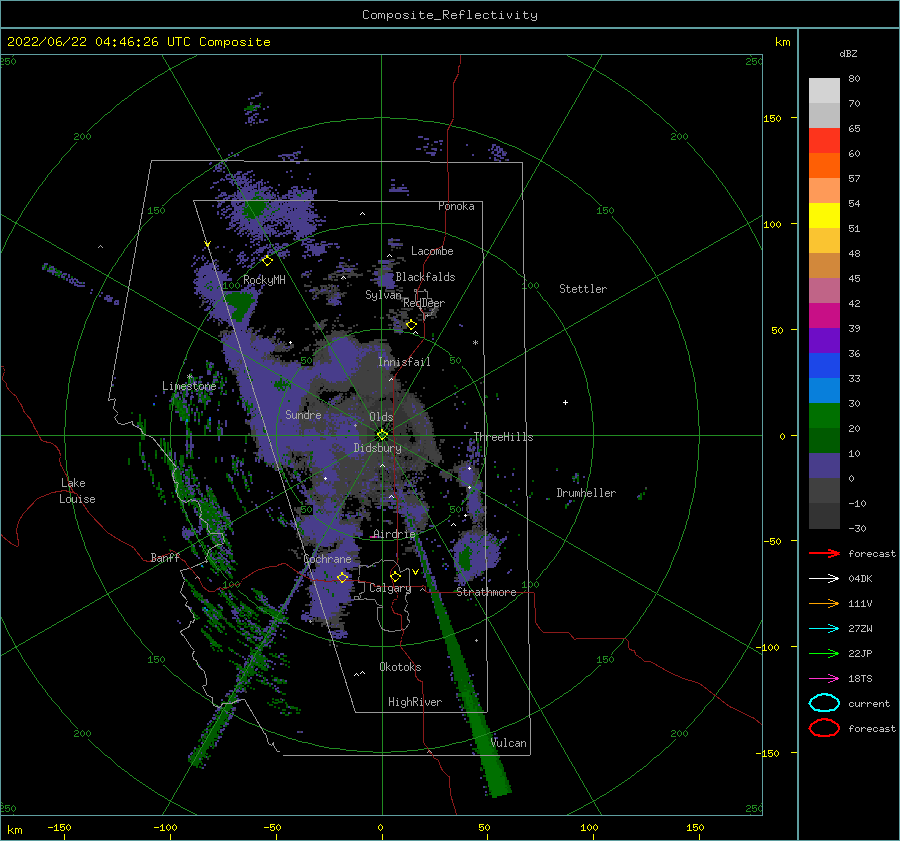
Task: Click the -100 value on bottom axis
Action: tap(165, 827)
